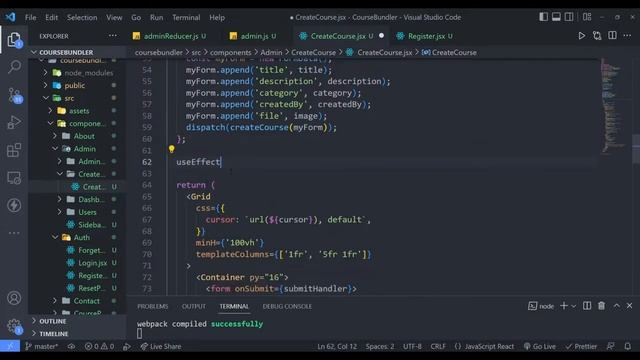Open the Extensions view

[x=14, y=150]
